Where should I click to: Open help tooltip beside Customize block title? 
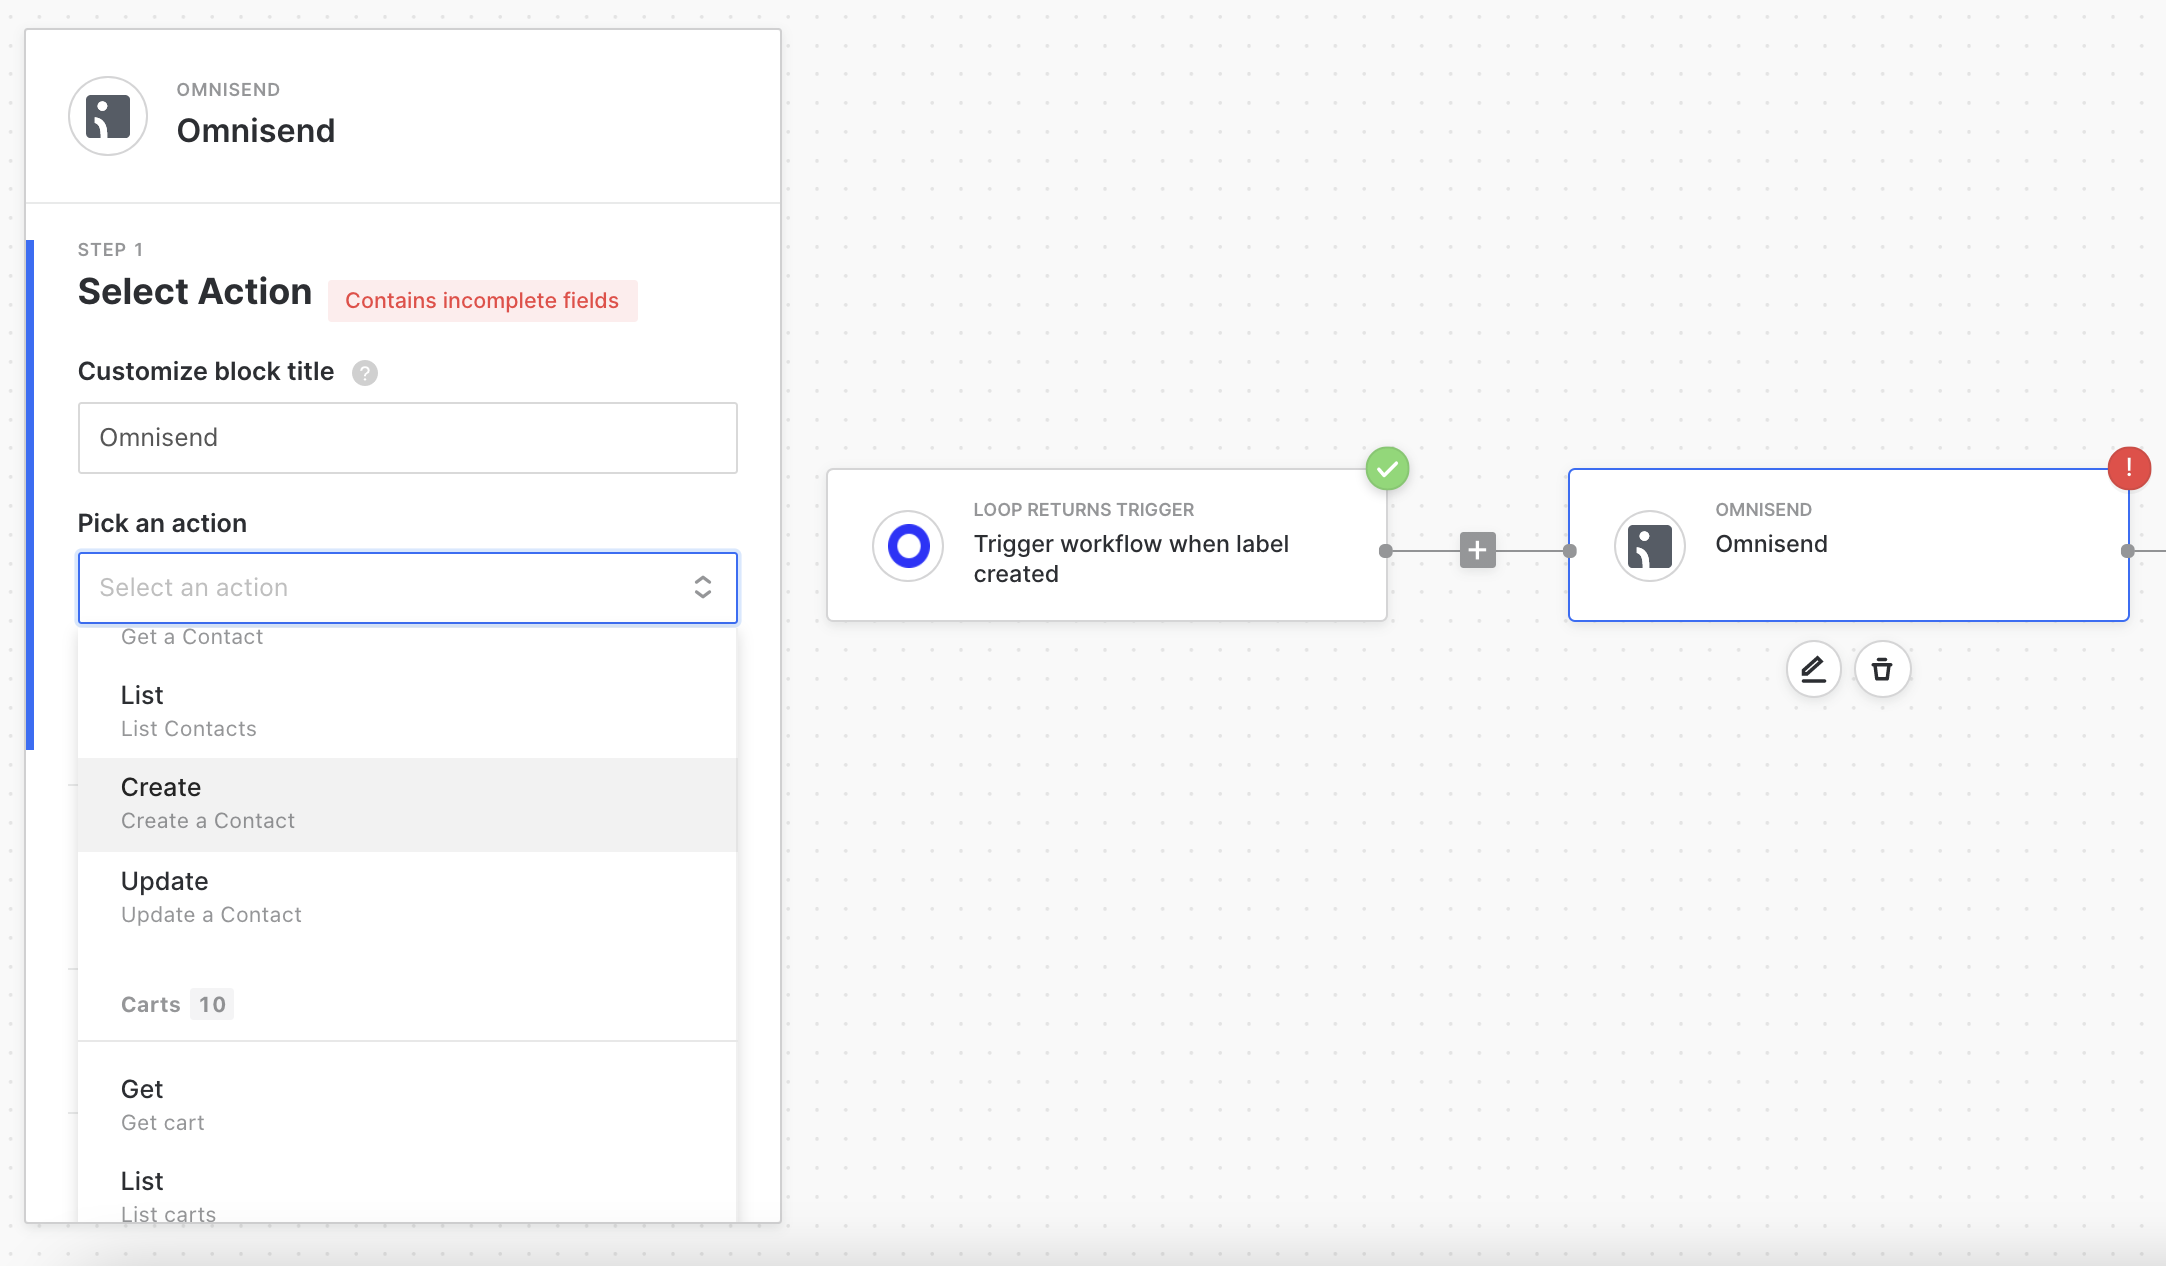coord(365,373)
